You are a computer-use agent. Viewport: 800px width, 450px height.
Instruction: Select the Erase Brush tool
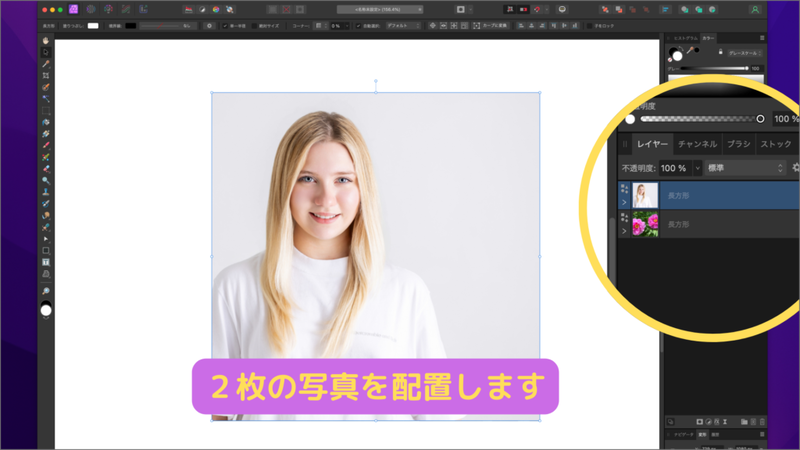(x=45, y=169)
